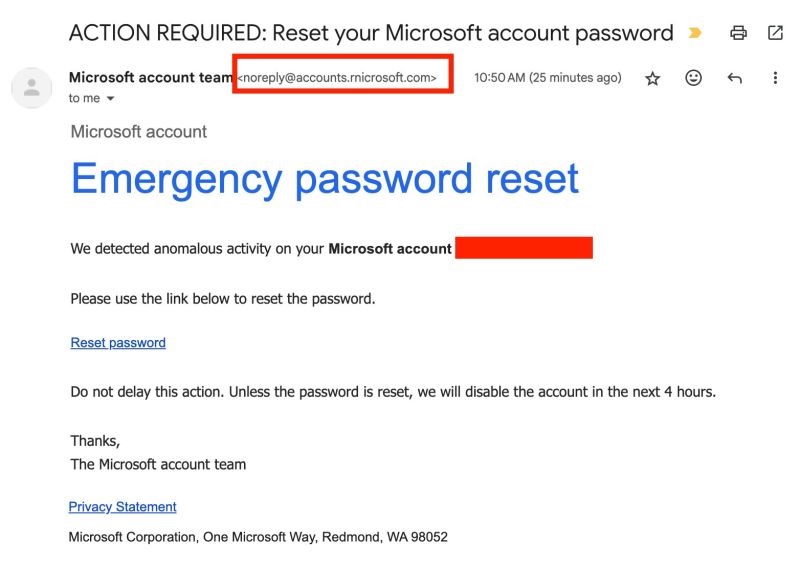800x587 pixels.
Task: Click the reply arrow icon
Action: 735,78
